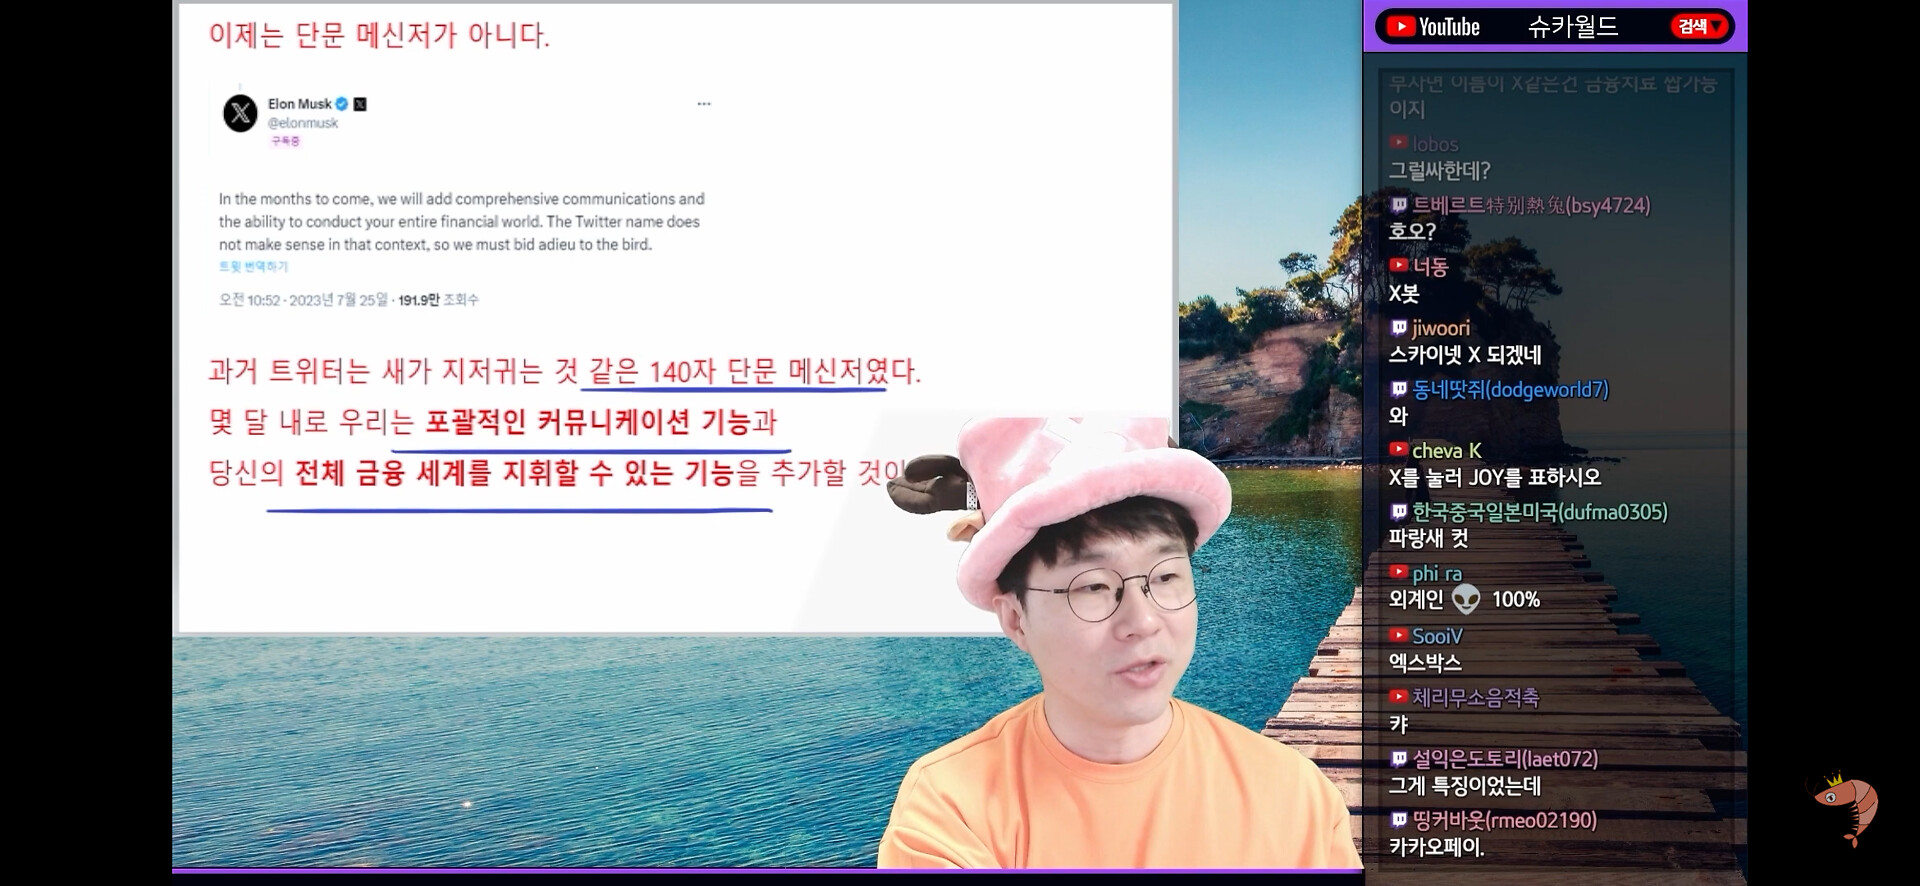This screenshot has width=1920, height=886.
Task: Click chat username 너동
Action: [1430, 267]
